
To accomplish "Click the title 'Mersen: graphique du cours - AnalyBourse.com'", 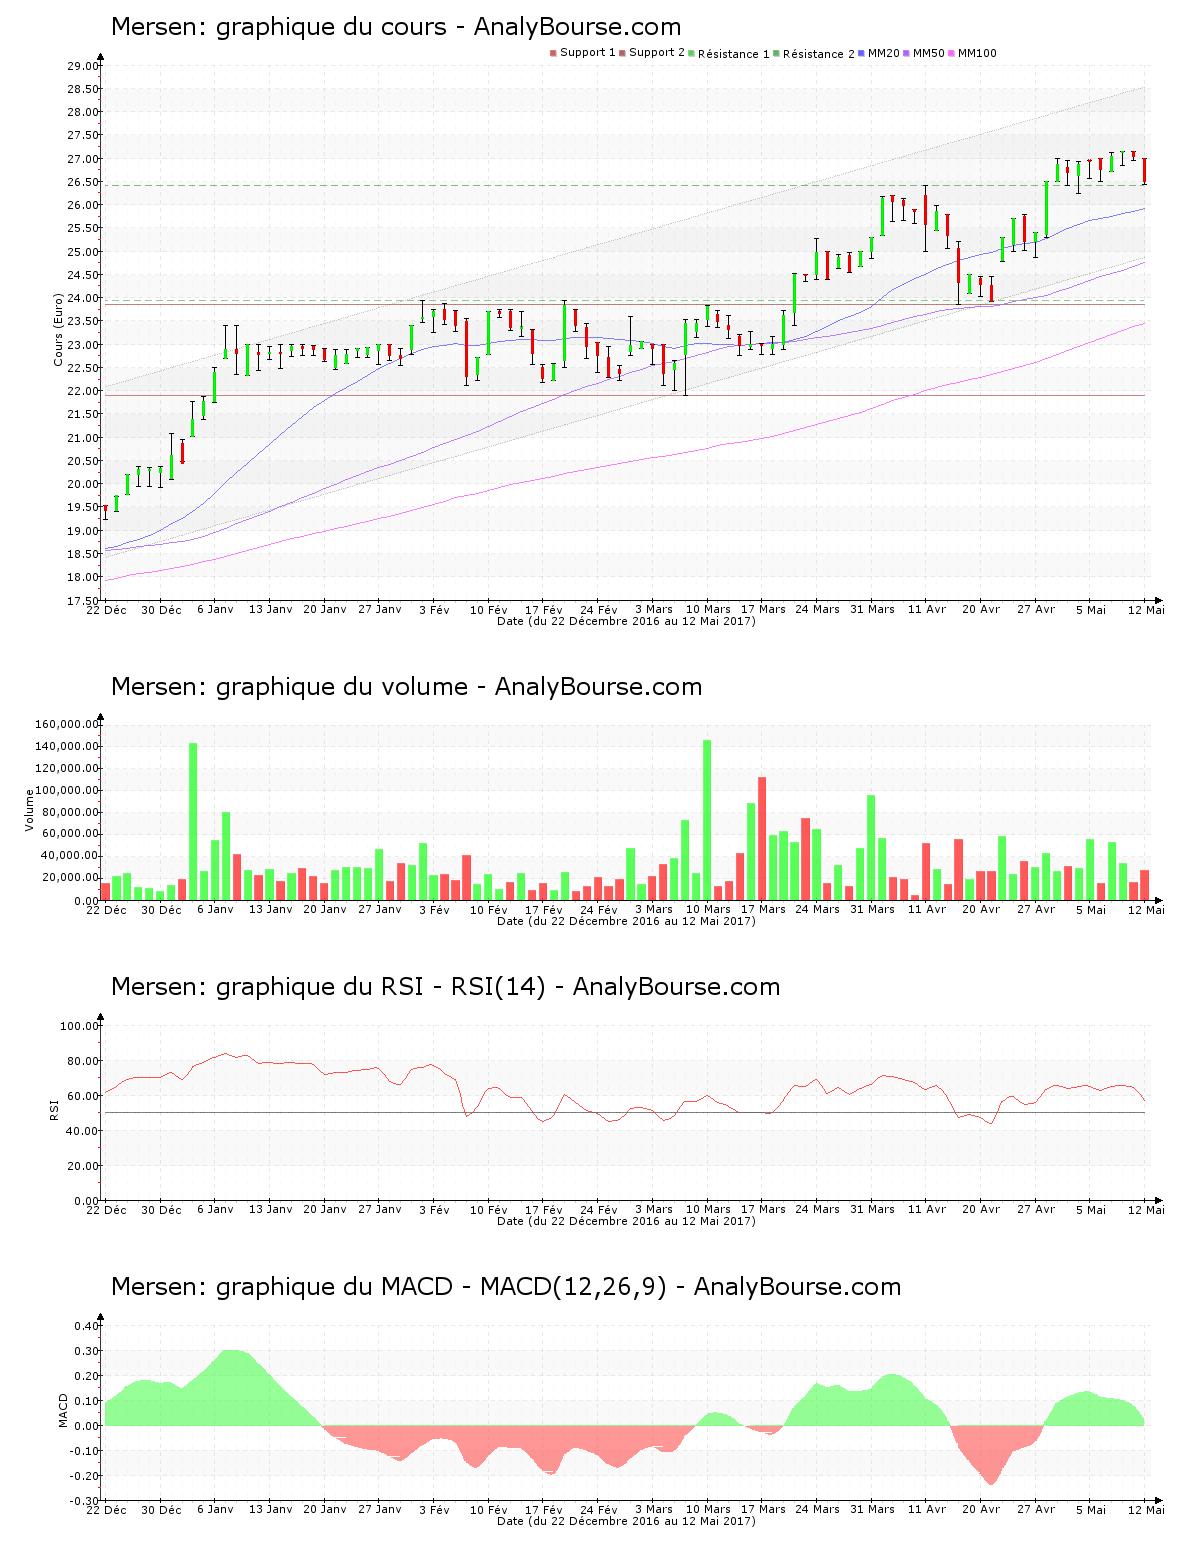I will click(x=396, y=27).
